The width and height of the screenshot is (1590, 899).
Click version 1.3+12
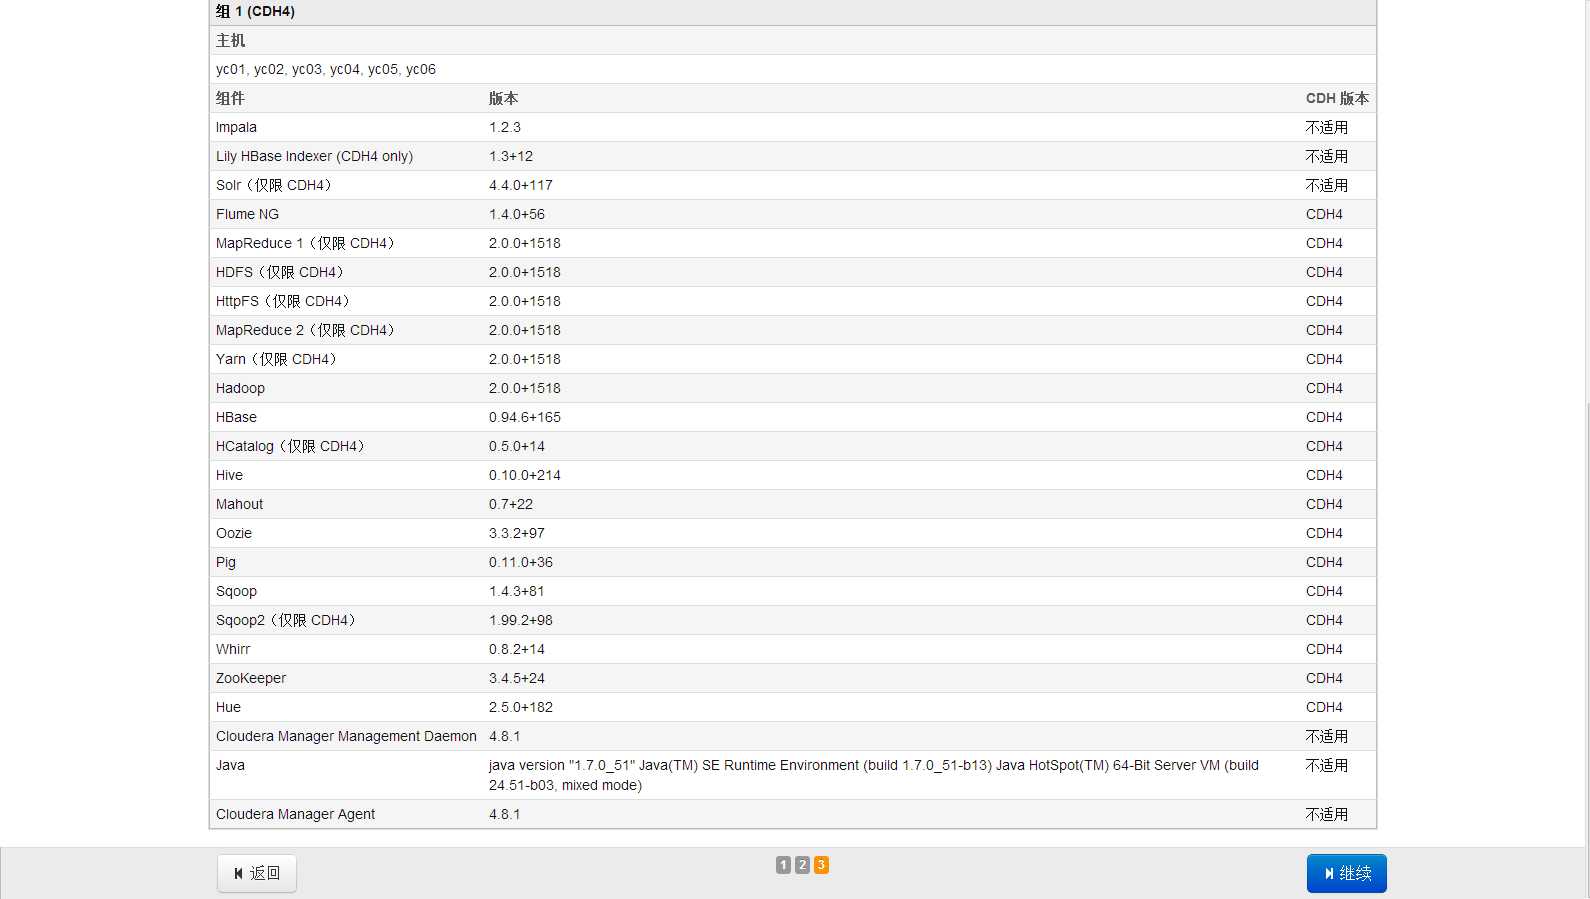point(511,156)
